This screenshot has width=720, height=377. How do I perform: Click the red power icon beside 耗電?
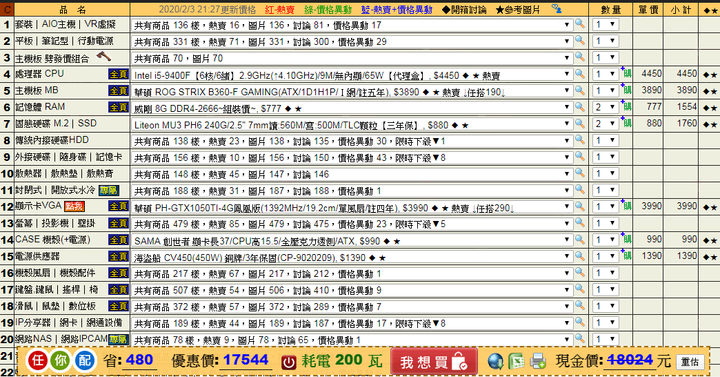click(289, 362)
